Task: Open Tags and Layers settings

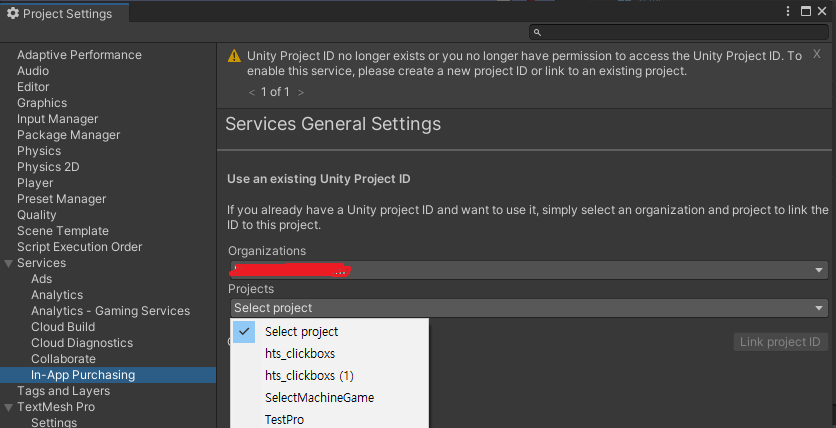Action: pos(63,391)
